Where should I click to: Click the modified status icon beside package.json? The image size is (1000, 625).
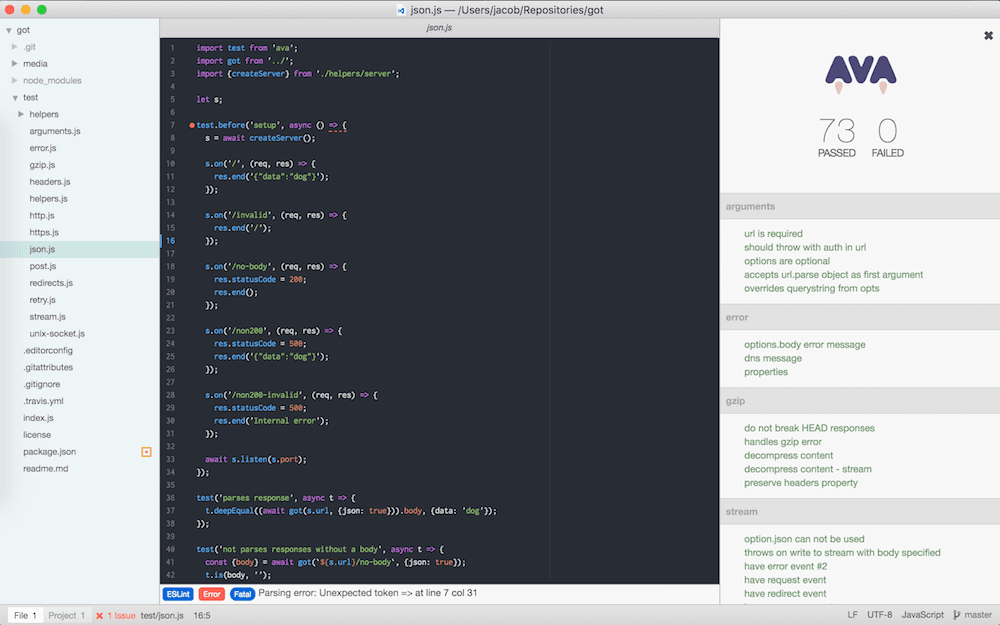[146, 452]
